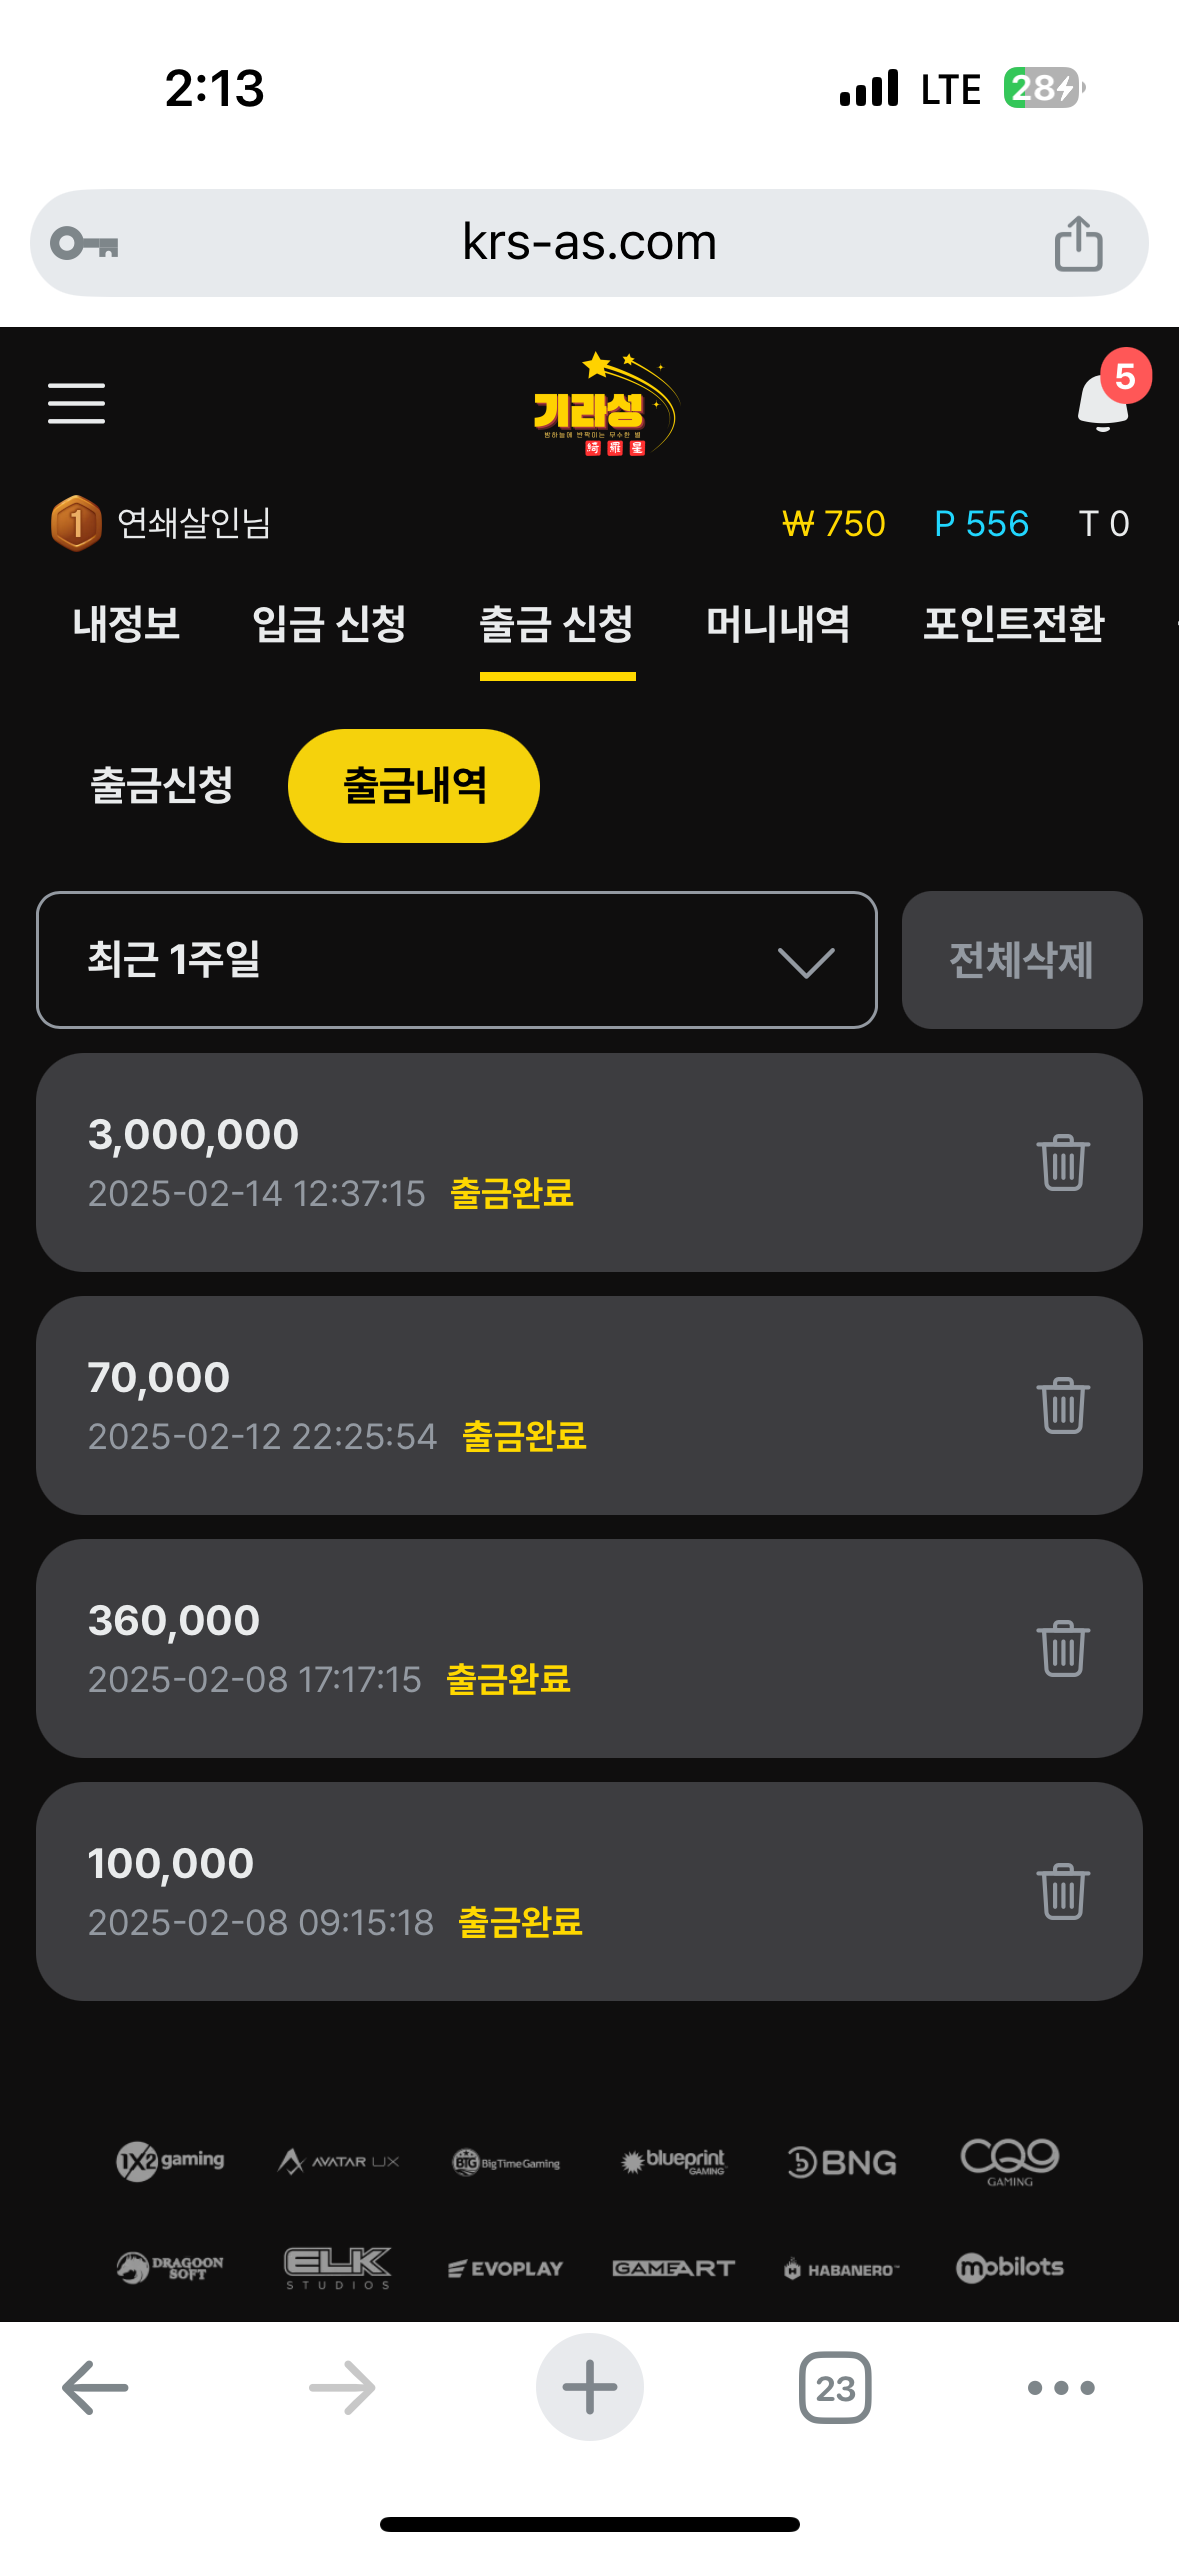Expand the 최근 1주일 period dropdown
The image size is (1179, 2556).
[x=457, y=960]
